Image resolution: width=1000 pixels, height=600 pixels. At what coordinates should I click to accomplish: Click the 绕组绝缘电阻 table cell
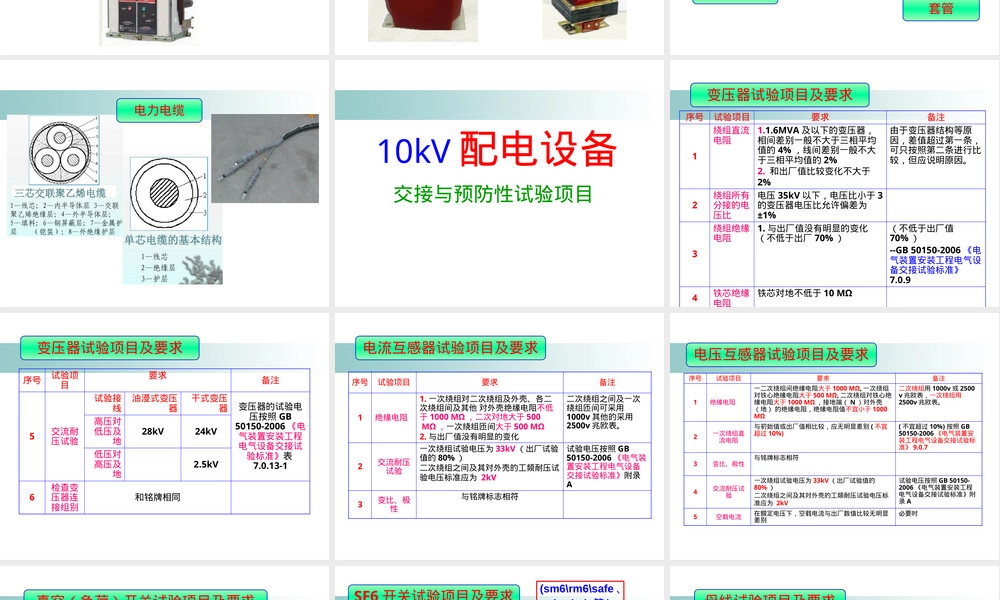click(732, 254)
